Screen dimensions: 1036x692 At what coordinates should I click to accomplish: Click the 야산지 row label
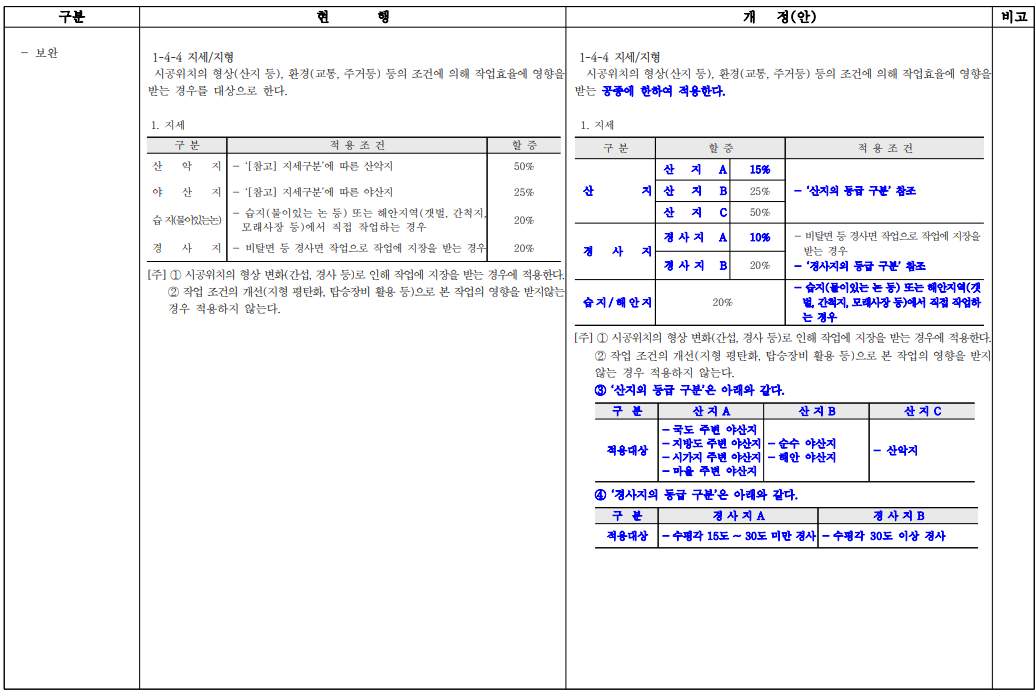click(185, 190)
